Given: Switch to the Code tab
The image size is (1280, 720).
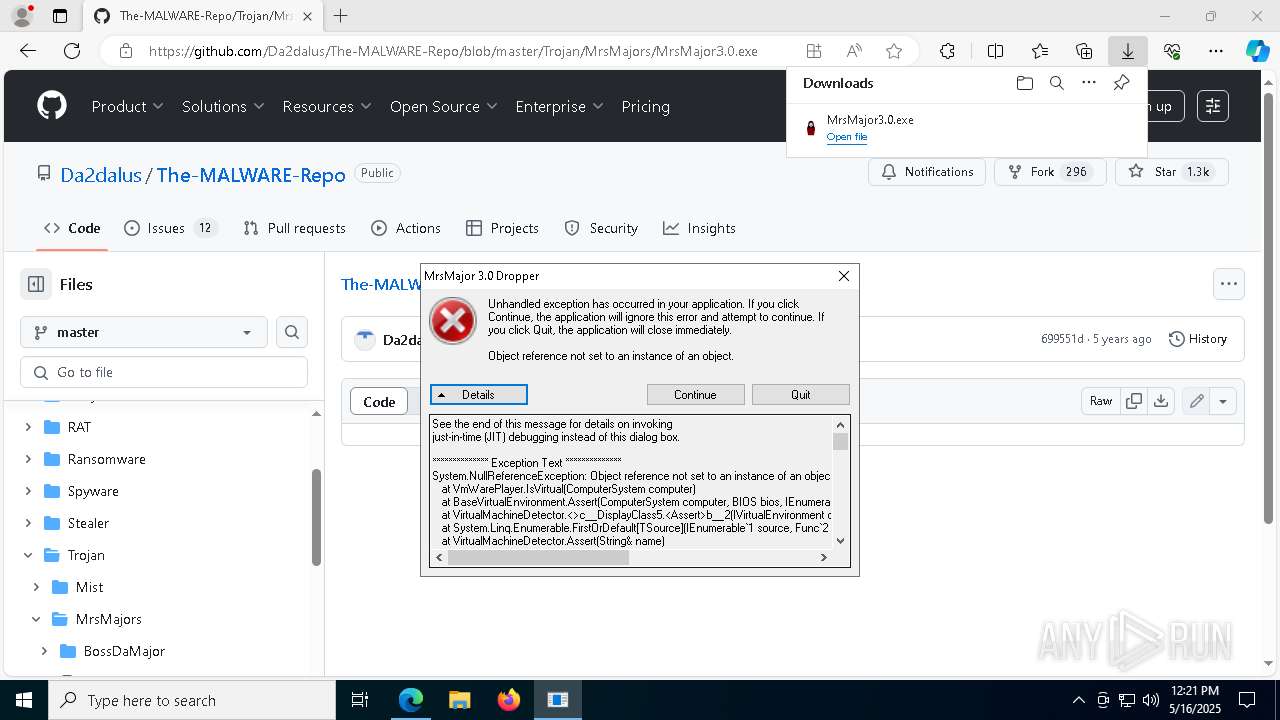Looking at the screenshot, I should click(72, 228).
